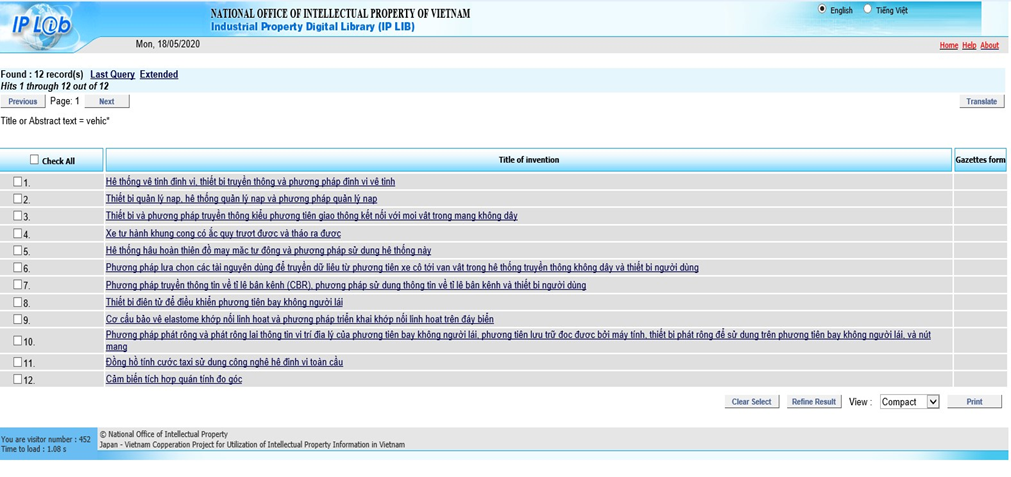Click the 'Time to load : 1.08 s' text

click(34, 449)
